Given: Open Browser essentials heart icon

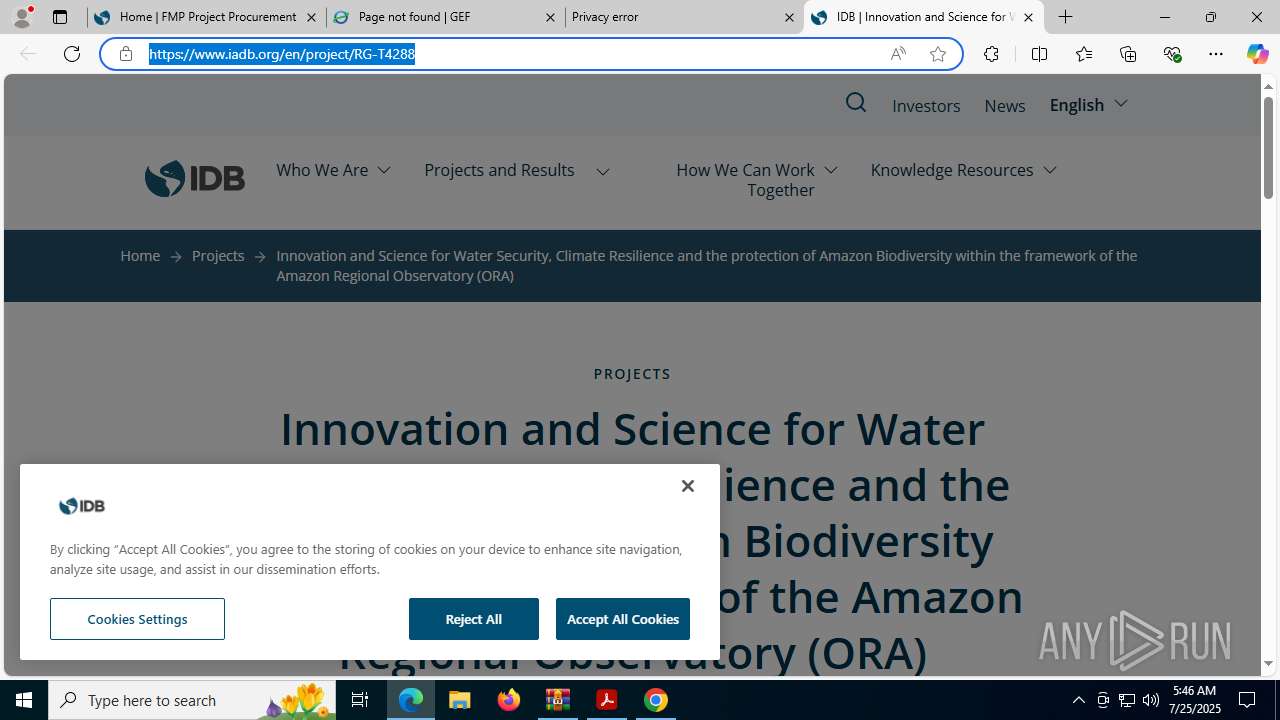Looking at the screenshot, I should click(x=1172, y=54).
